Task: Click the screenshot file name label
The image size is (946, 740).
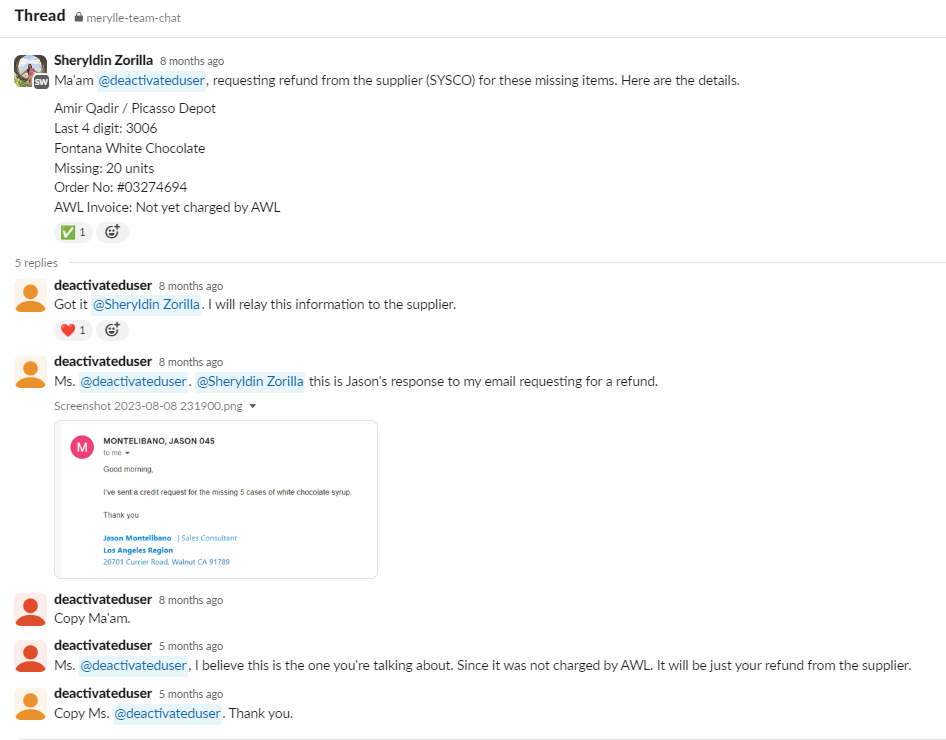Action: [148, 406]
